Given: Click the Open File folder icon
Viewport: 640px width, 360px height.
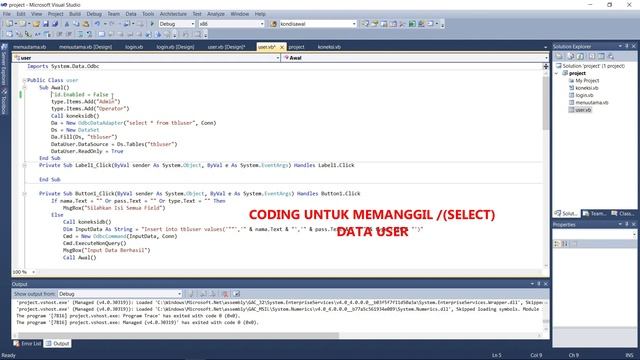Looking at the screenshot, I should (x=36, y=24).
